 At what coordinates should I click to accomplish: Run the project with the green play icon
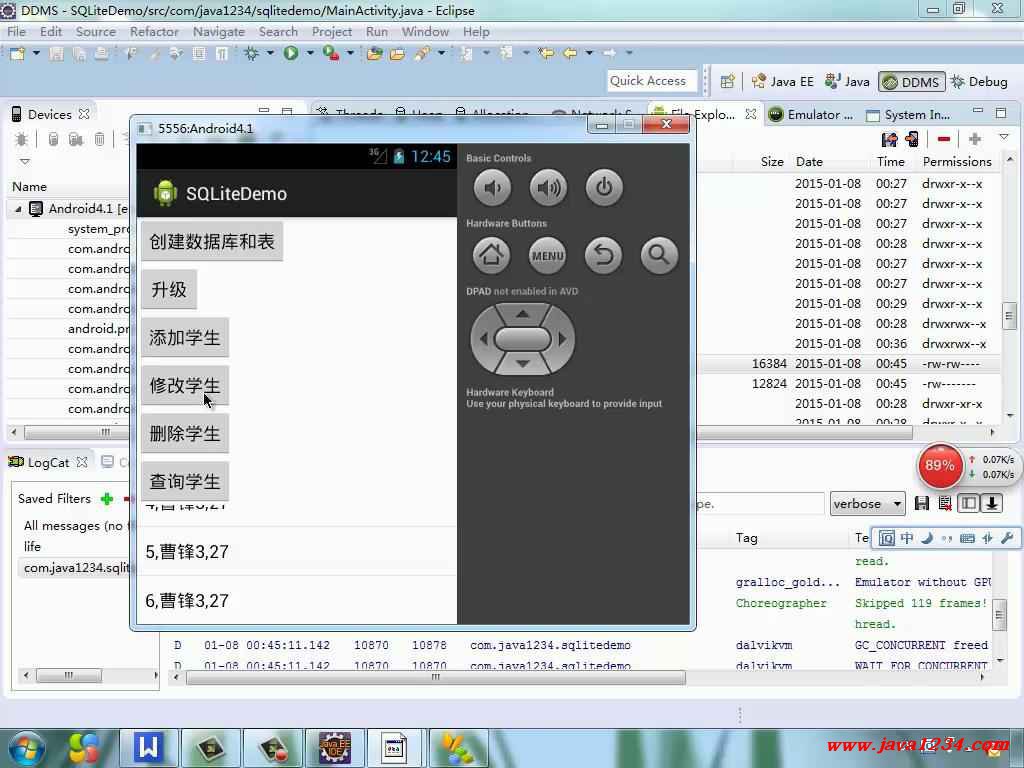(291, 54)
